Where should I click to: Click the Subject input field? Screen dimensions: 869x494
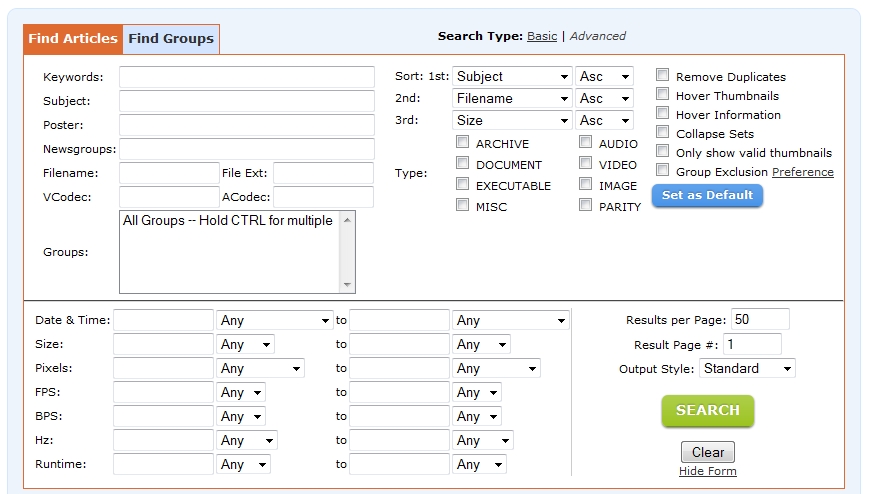click(x=247, y=101)
